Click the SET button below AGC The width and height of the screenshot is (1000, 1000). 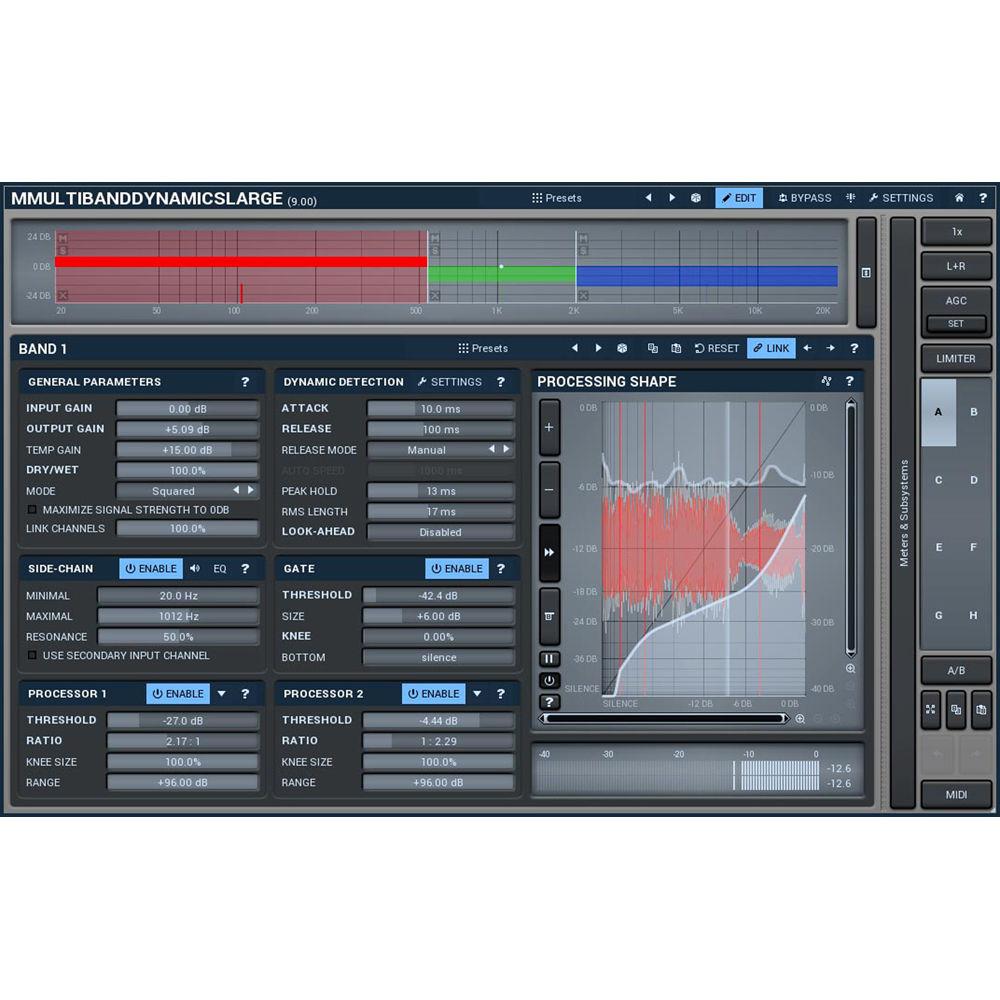click(956, 323)
